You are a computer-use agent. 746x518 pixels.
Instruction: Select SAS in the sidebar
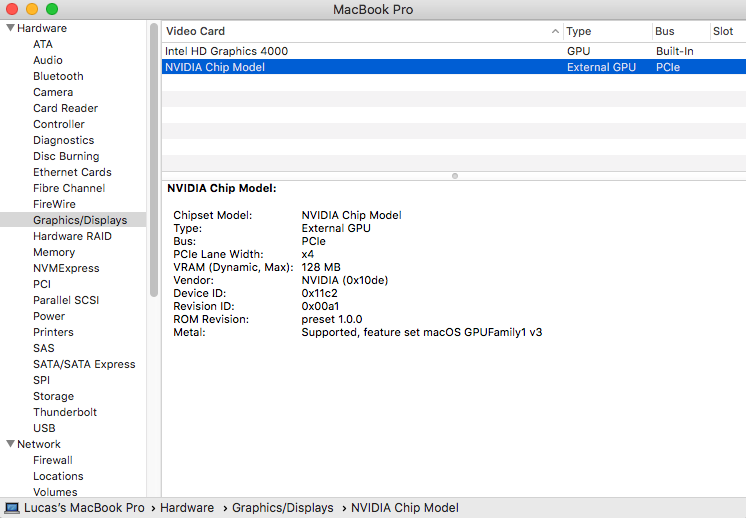[x=44, y=348]
